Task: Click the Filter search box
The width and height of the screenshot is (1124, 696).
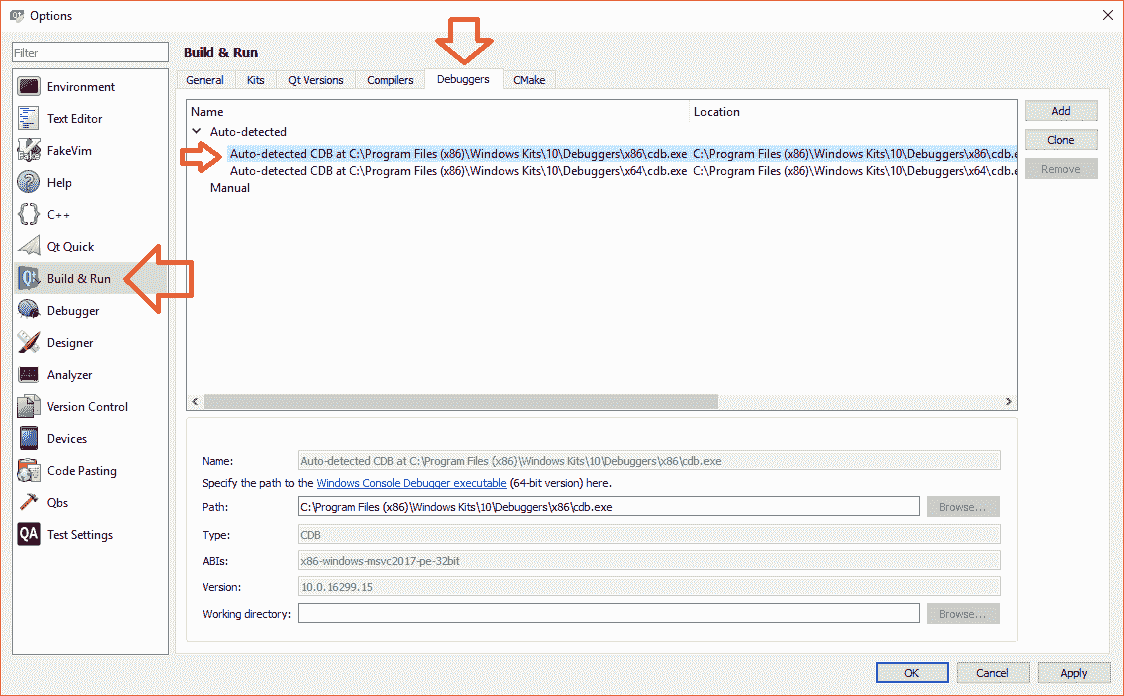Action: [x=90, y=53]
